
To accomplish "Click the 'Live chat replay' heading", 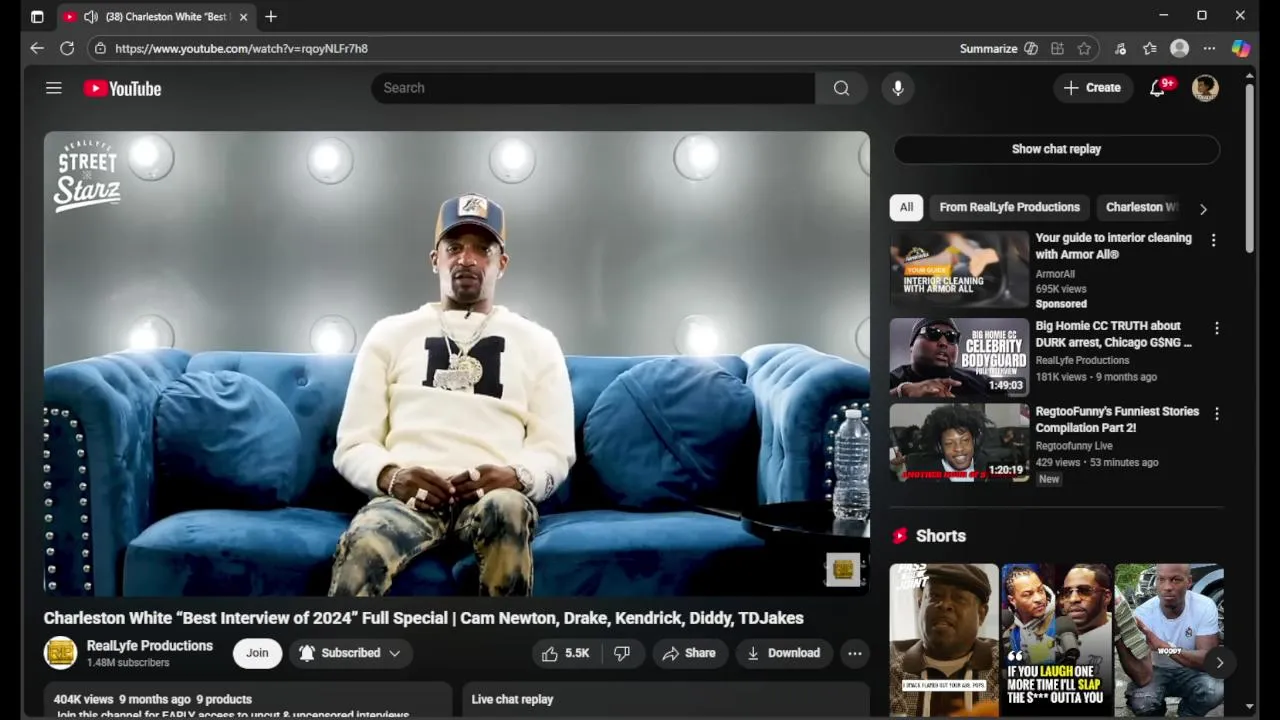I will (512, 699).
